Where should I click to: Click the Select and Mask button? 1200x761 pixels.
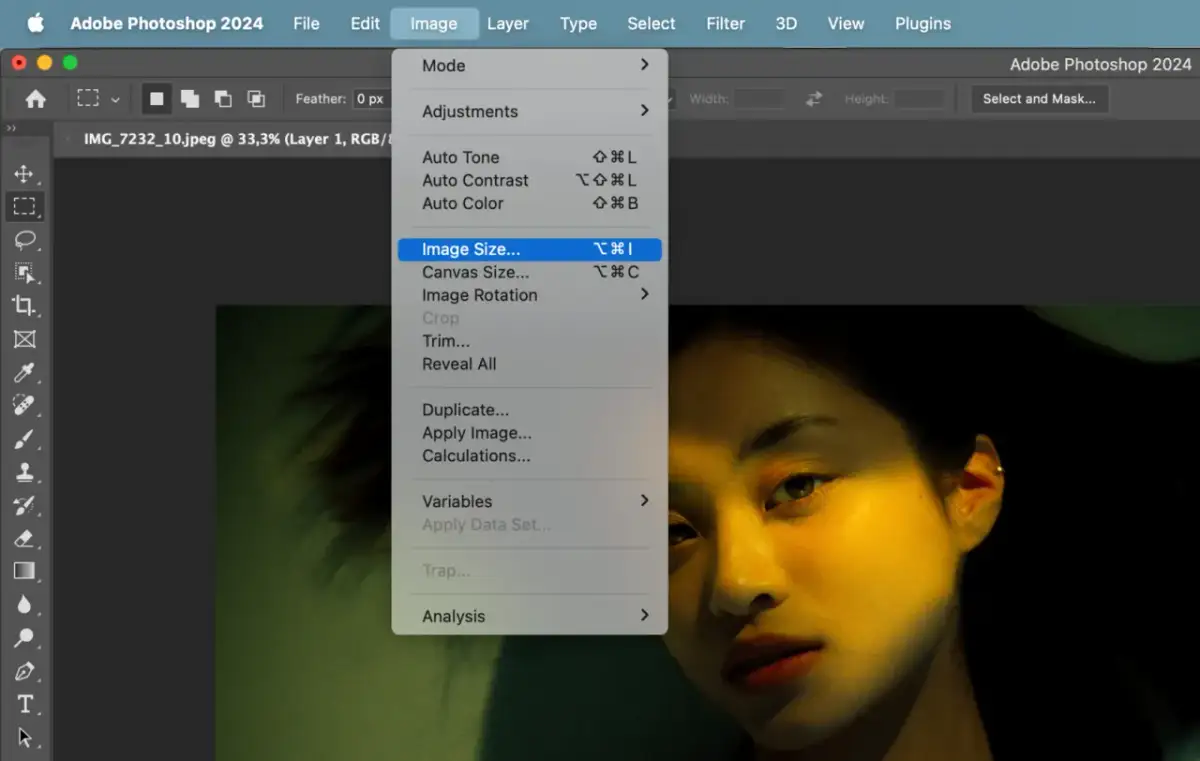(1039, 99)
